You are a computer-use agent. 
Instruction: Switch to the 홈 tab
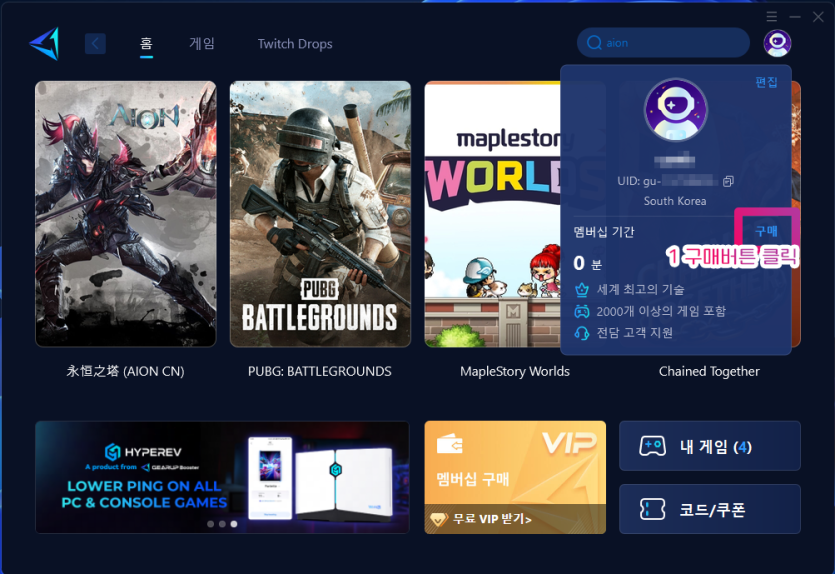[x=146, y=44]
